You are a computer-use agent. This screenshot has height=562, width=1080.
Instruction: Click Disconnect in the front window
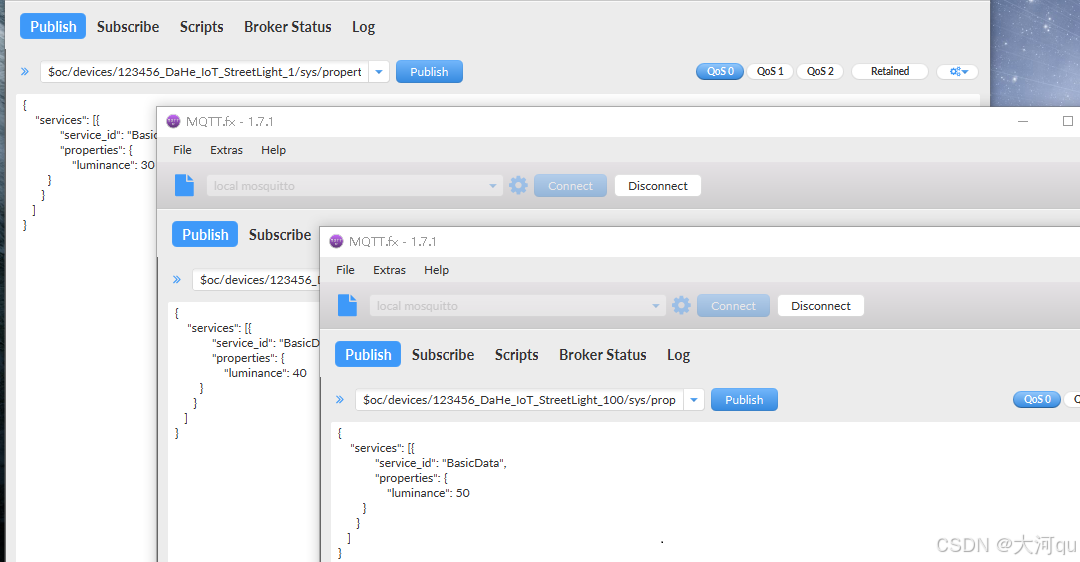(x=820, y=306)
